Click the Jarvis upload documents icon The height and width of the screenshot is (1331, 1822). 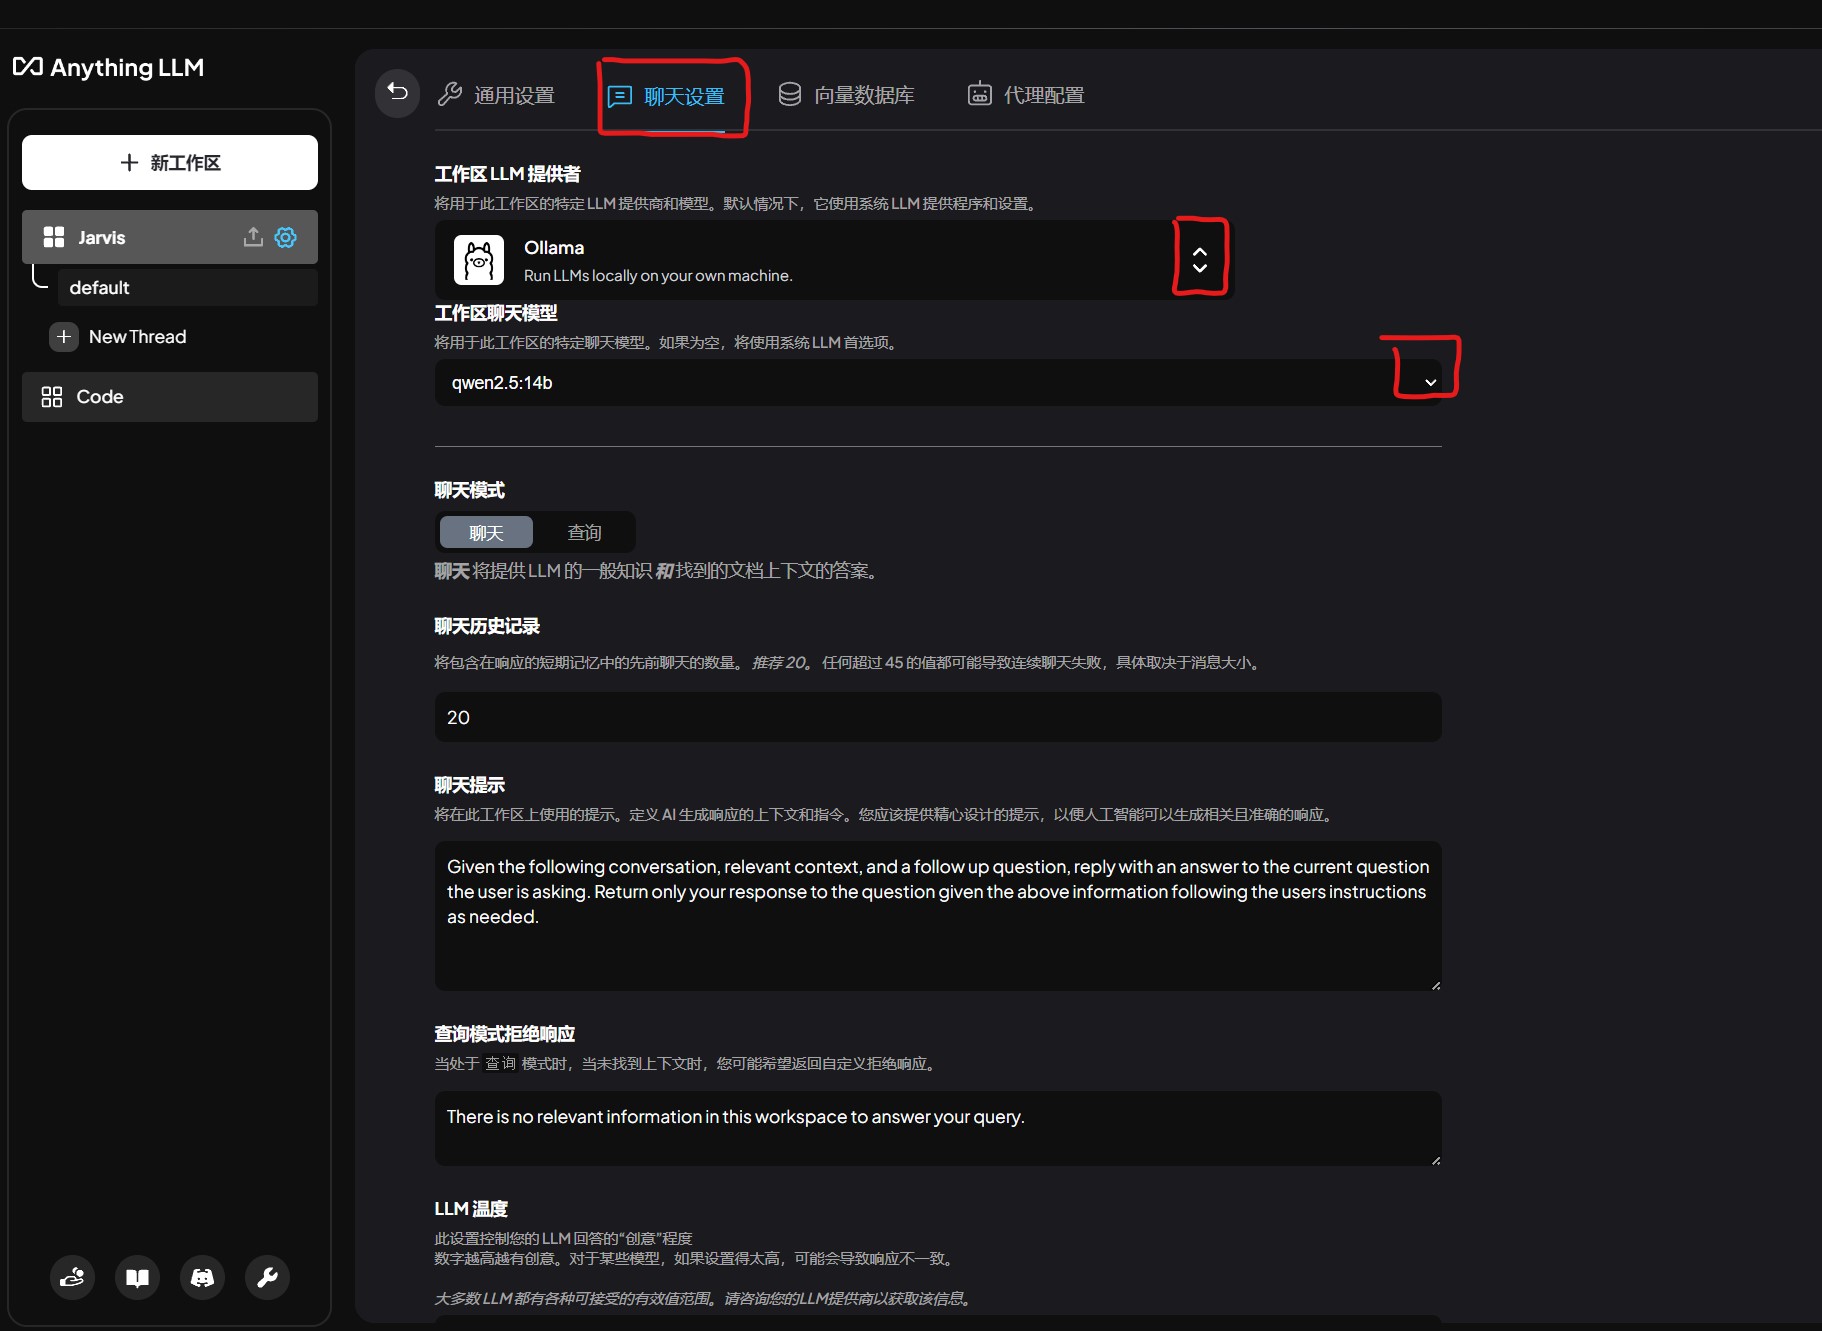pos(253,237)
